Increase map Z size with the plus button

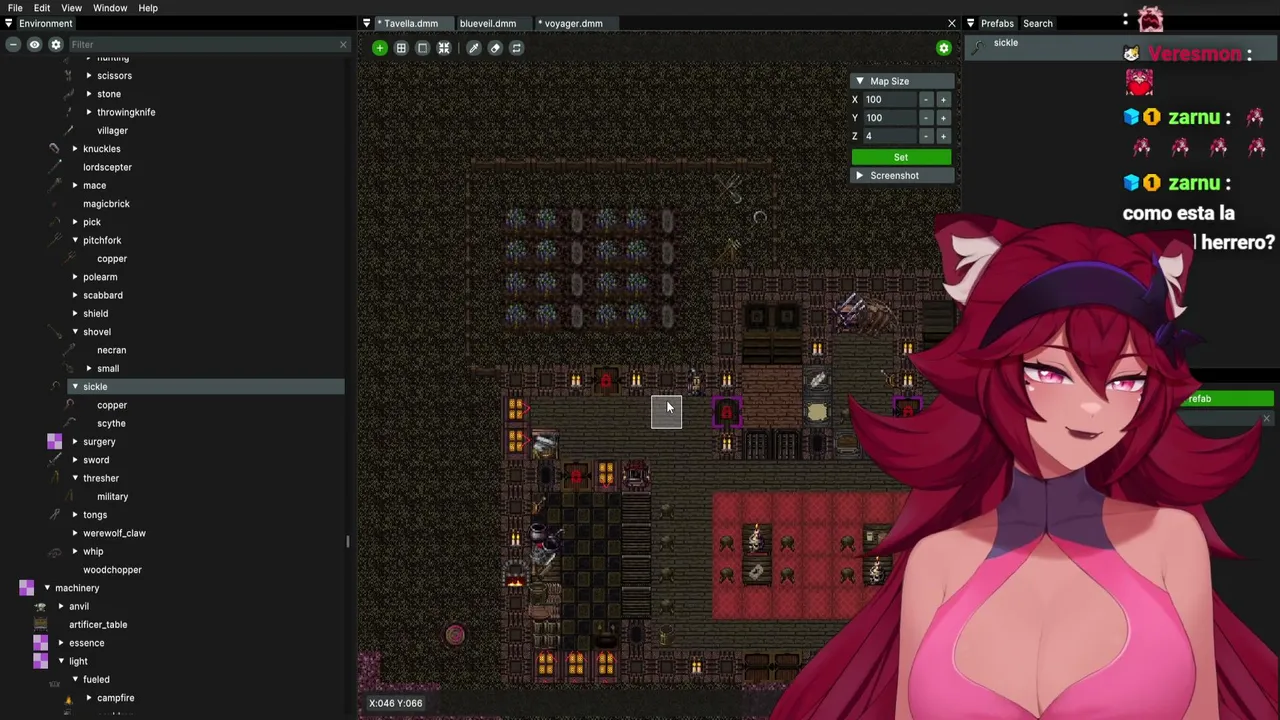(x=943, y=136)
